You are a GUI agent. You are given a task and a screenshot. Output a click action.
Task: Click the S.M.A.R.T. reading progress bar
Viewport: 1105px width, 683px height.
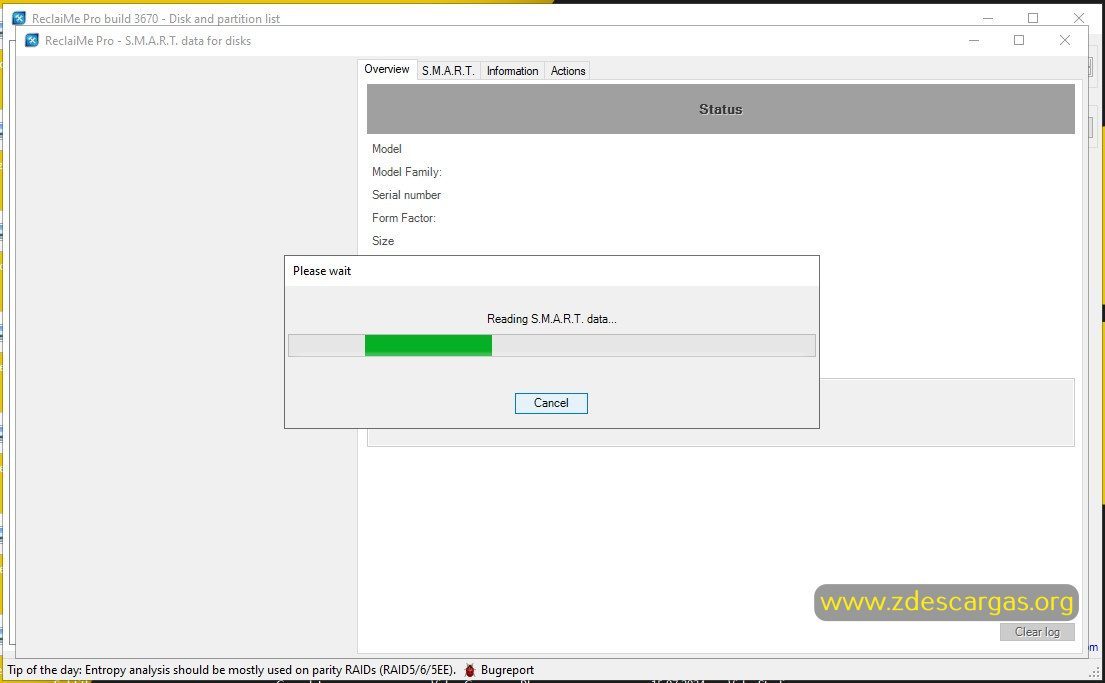pos(552,345)
